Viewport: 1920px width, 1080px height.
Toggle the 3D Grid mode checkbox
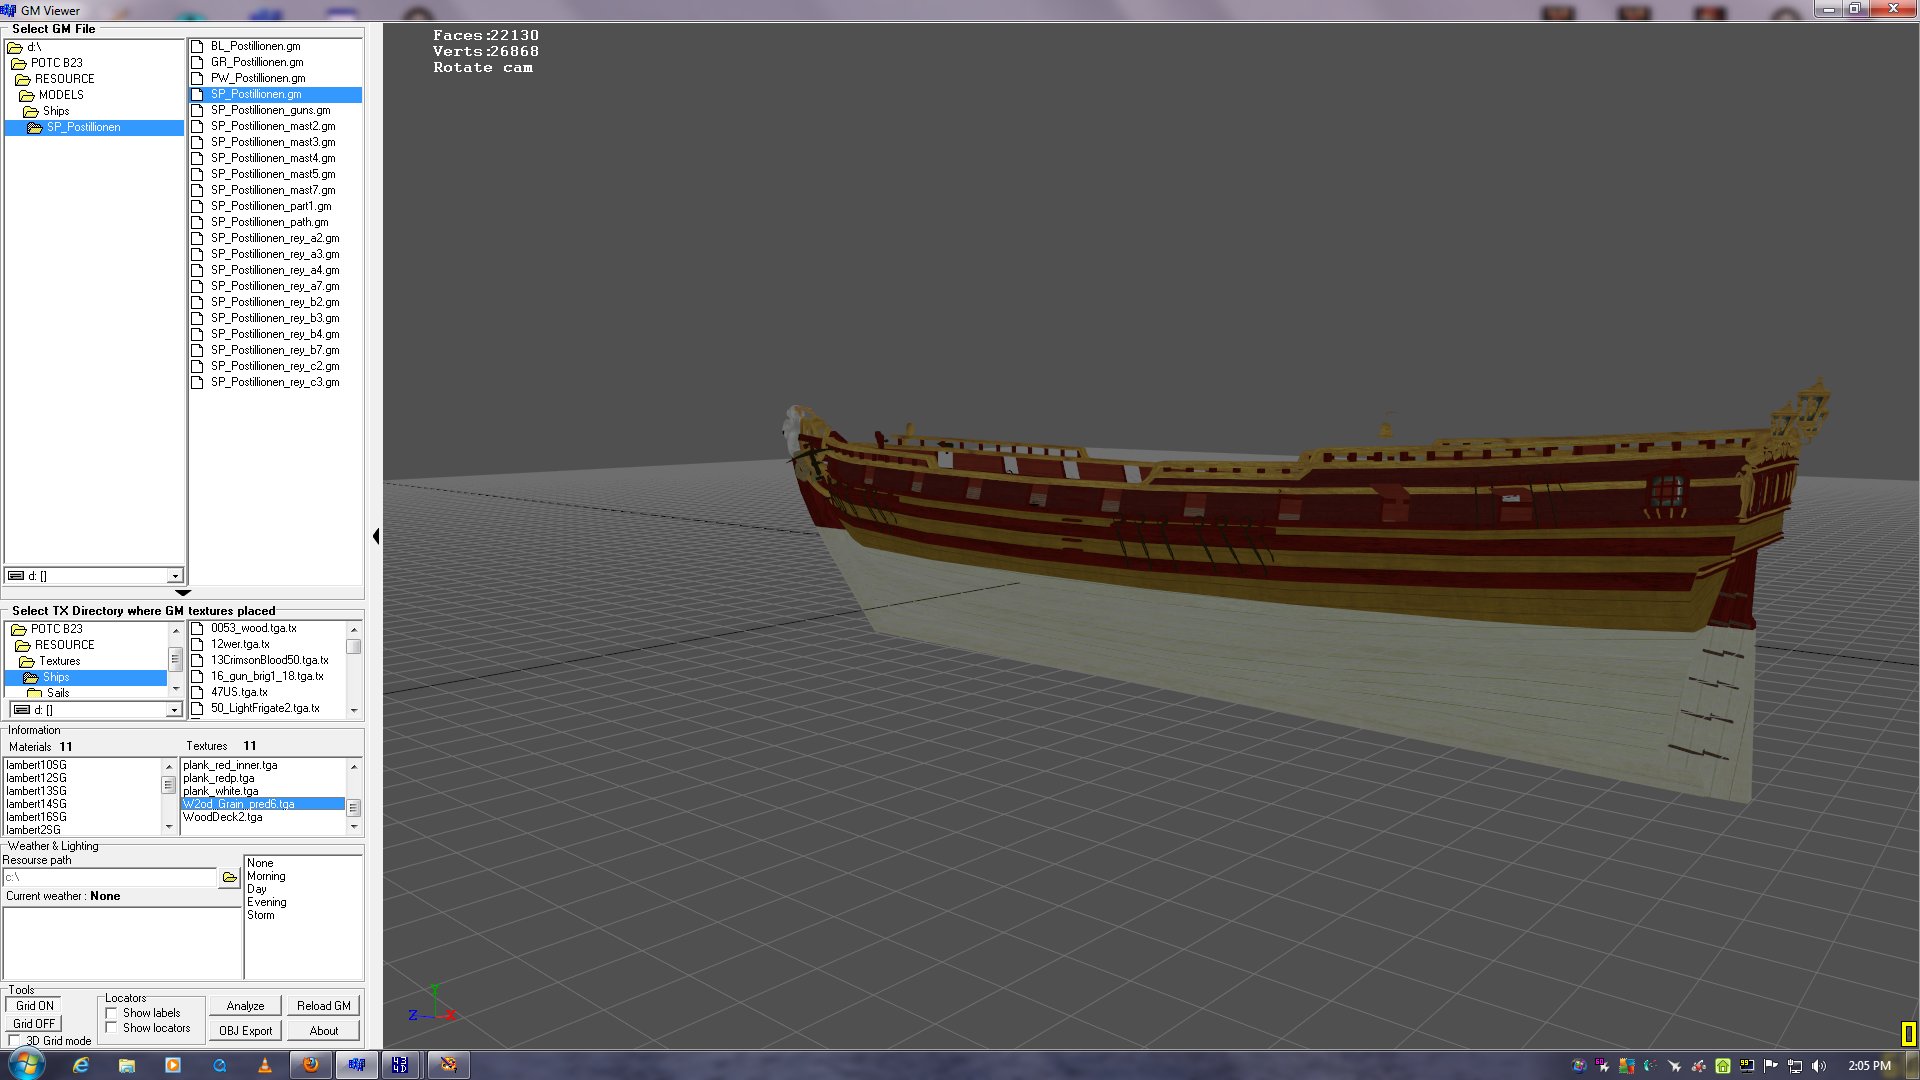coord(14,1040)
